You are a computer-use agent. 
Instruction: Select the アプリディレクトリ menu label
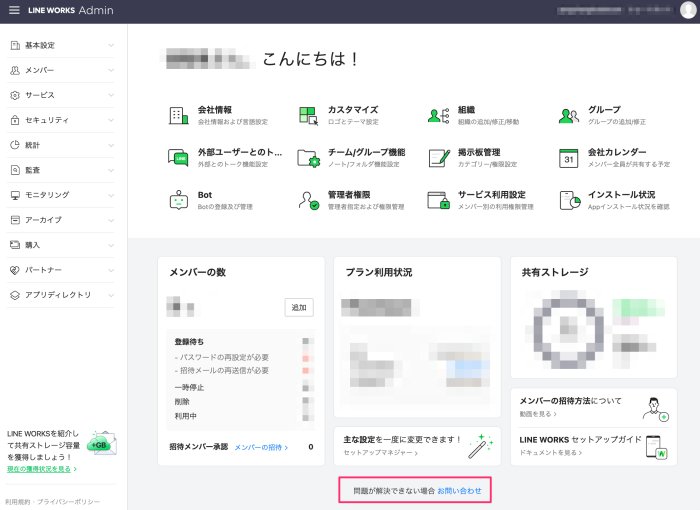click(58, 295)
